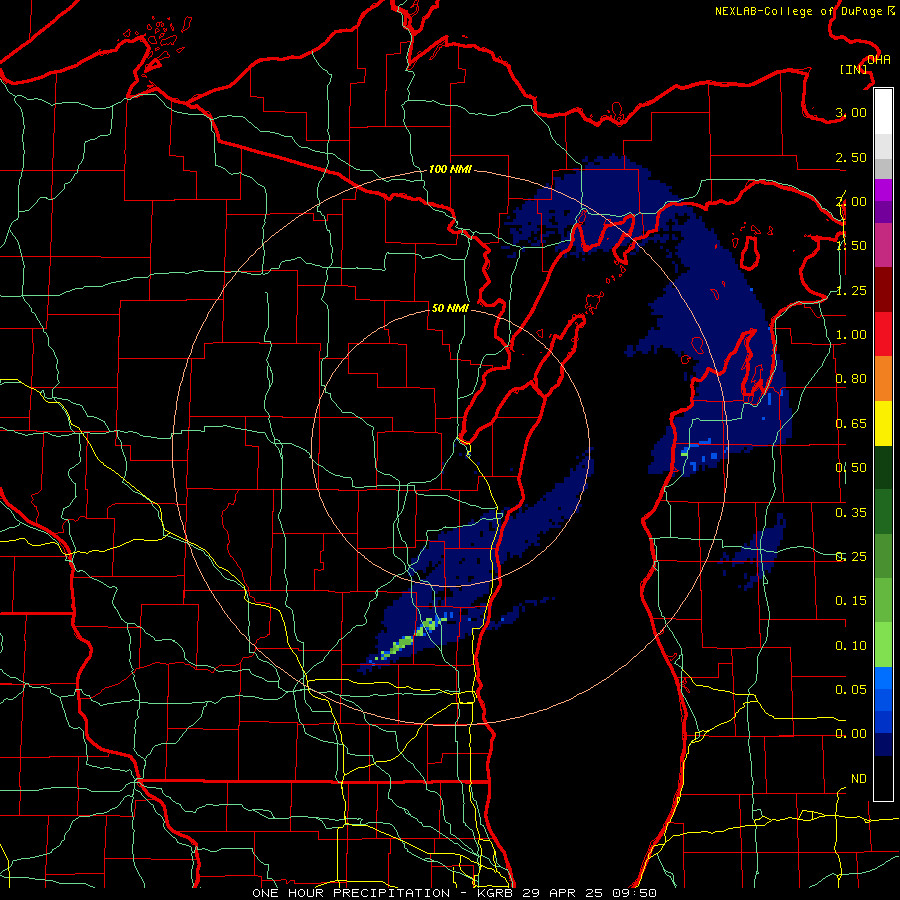900x900 pixels.
Task: Select the orange legend swatch
Action: (883, 379)
